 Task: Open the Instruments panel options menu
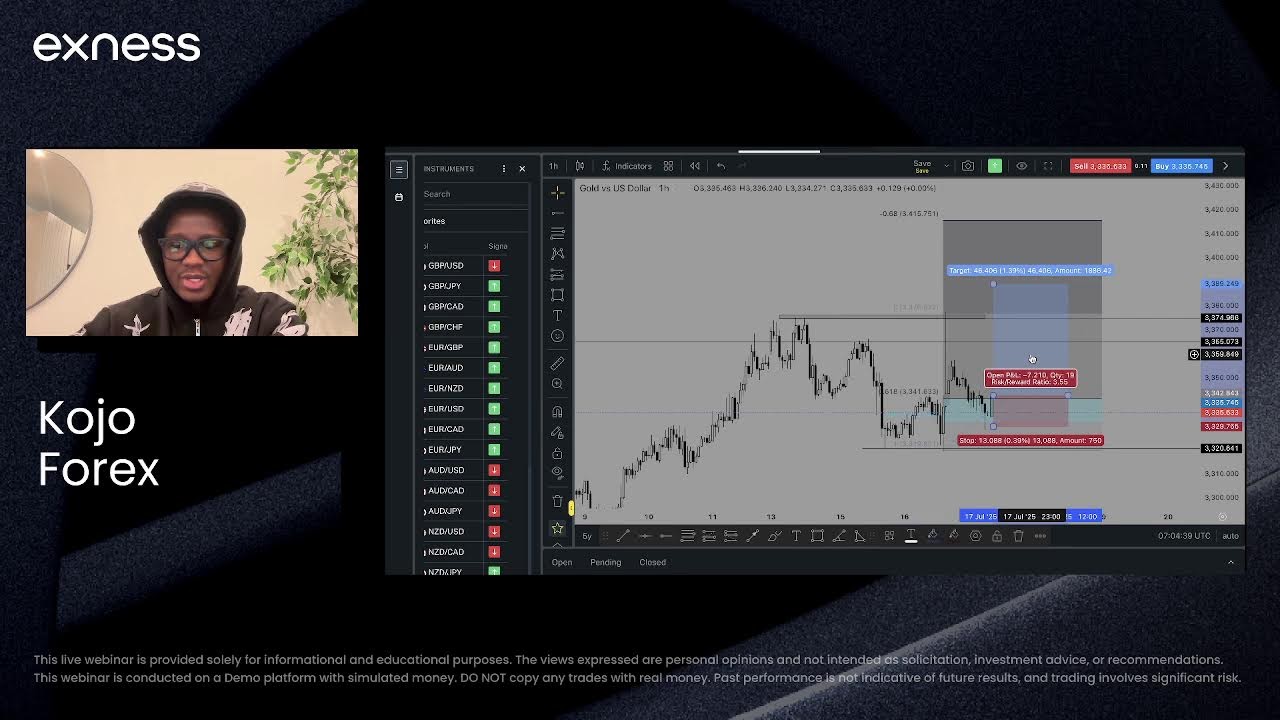coord(504,169)
